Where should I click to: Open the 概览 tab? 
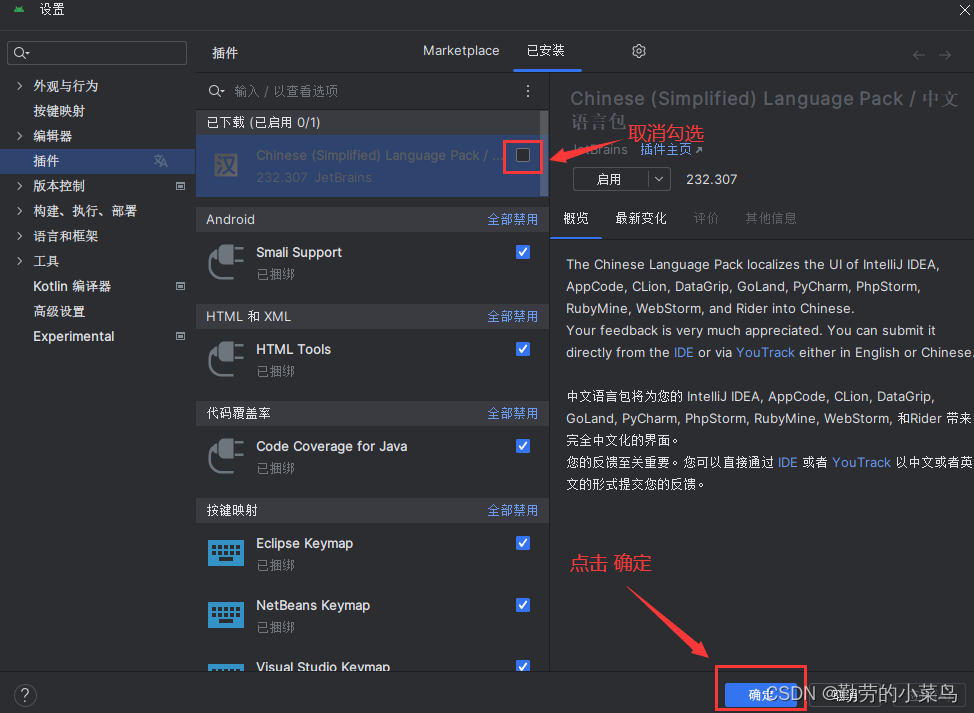point(576,218)
